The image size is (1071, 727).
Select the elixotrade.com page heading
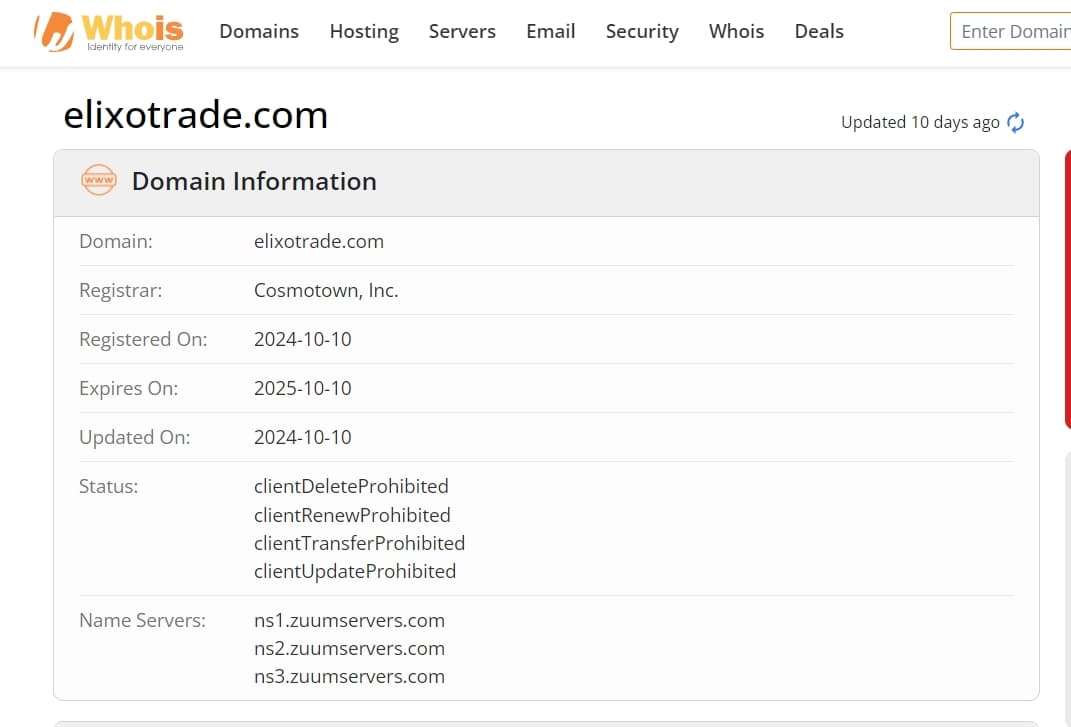pyautogui.click(x=195, y=115)
